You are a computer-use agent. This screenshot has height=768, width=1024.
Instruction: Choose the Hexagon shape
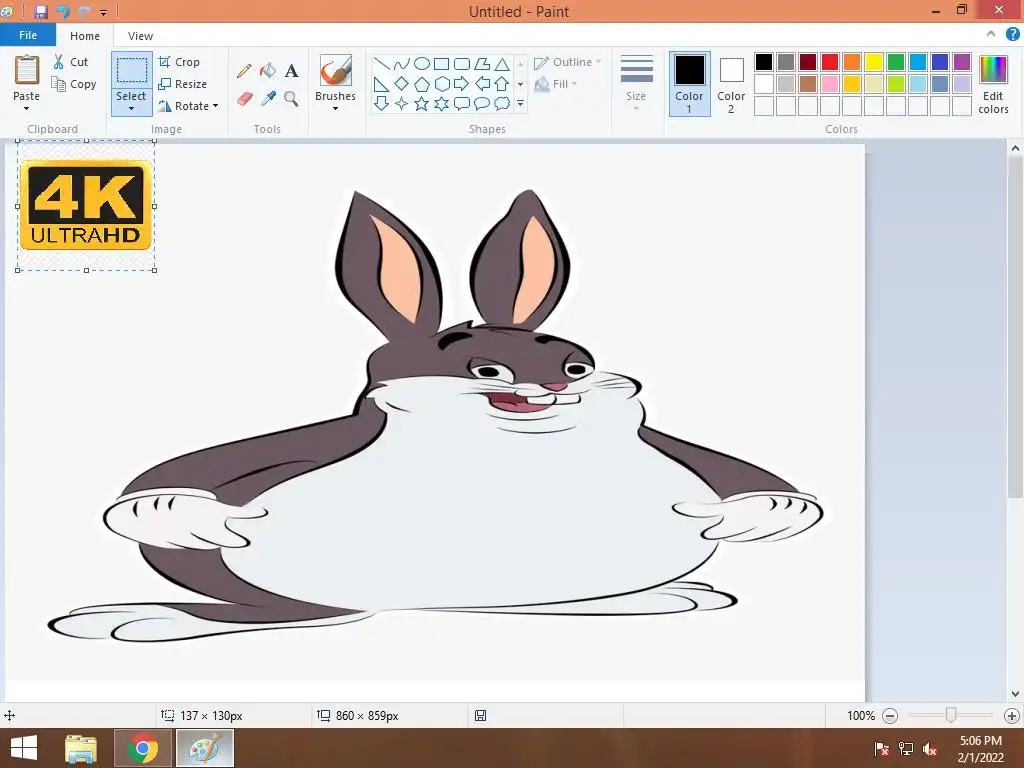tap(441, 84)
